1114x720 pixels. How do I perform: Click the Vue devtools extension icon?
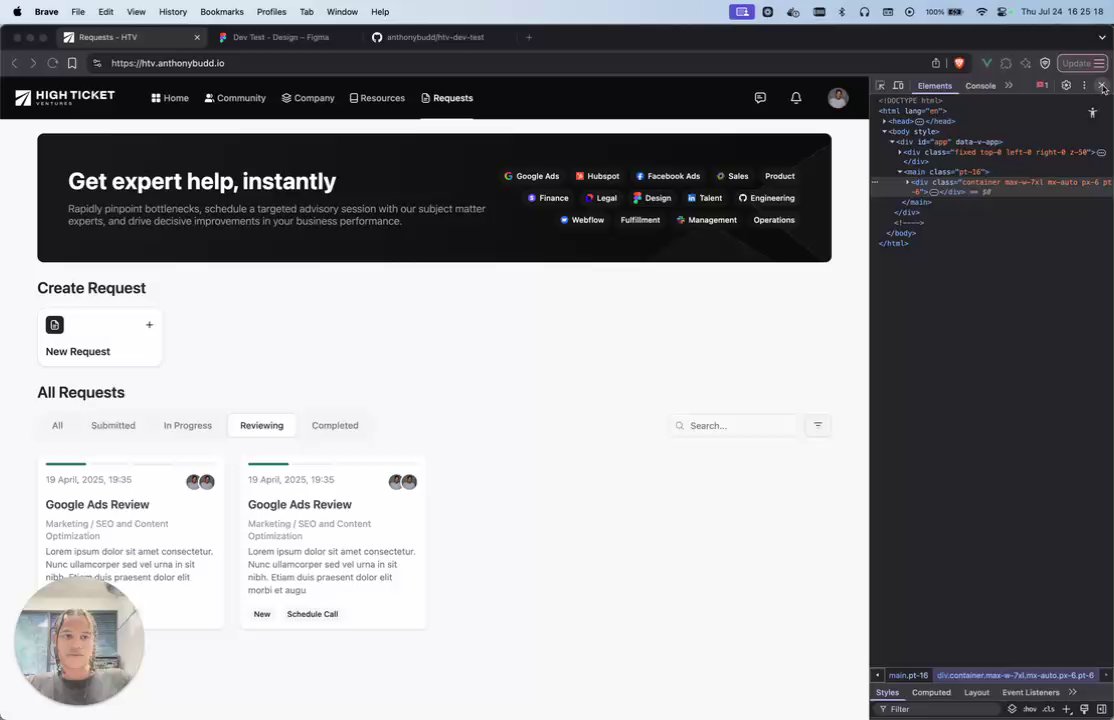pos(987,63)
